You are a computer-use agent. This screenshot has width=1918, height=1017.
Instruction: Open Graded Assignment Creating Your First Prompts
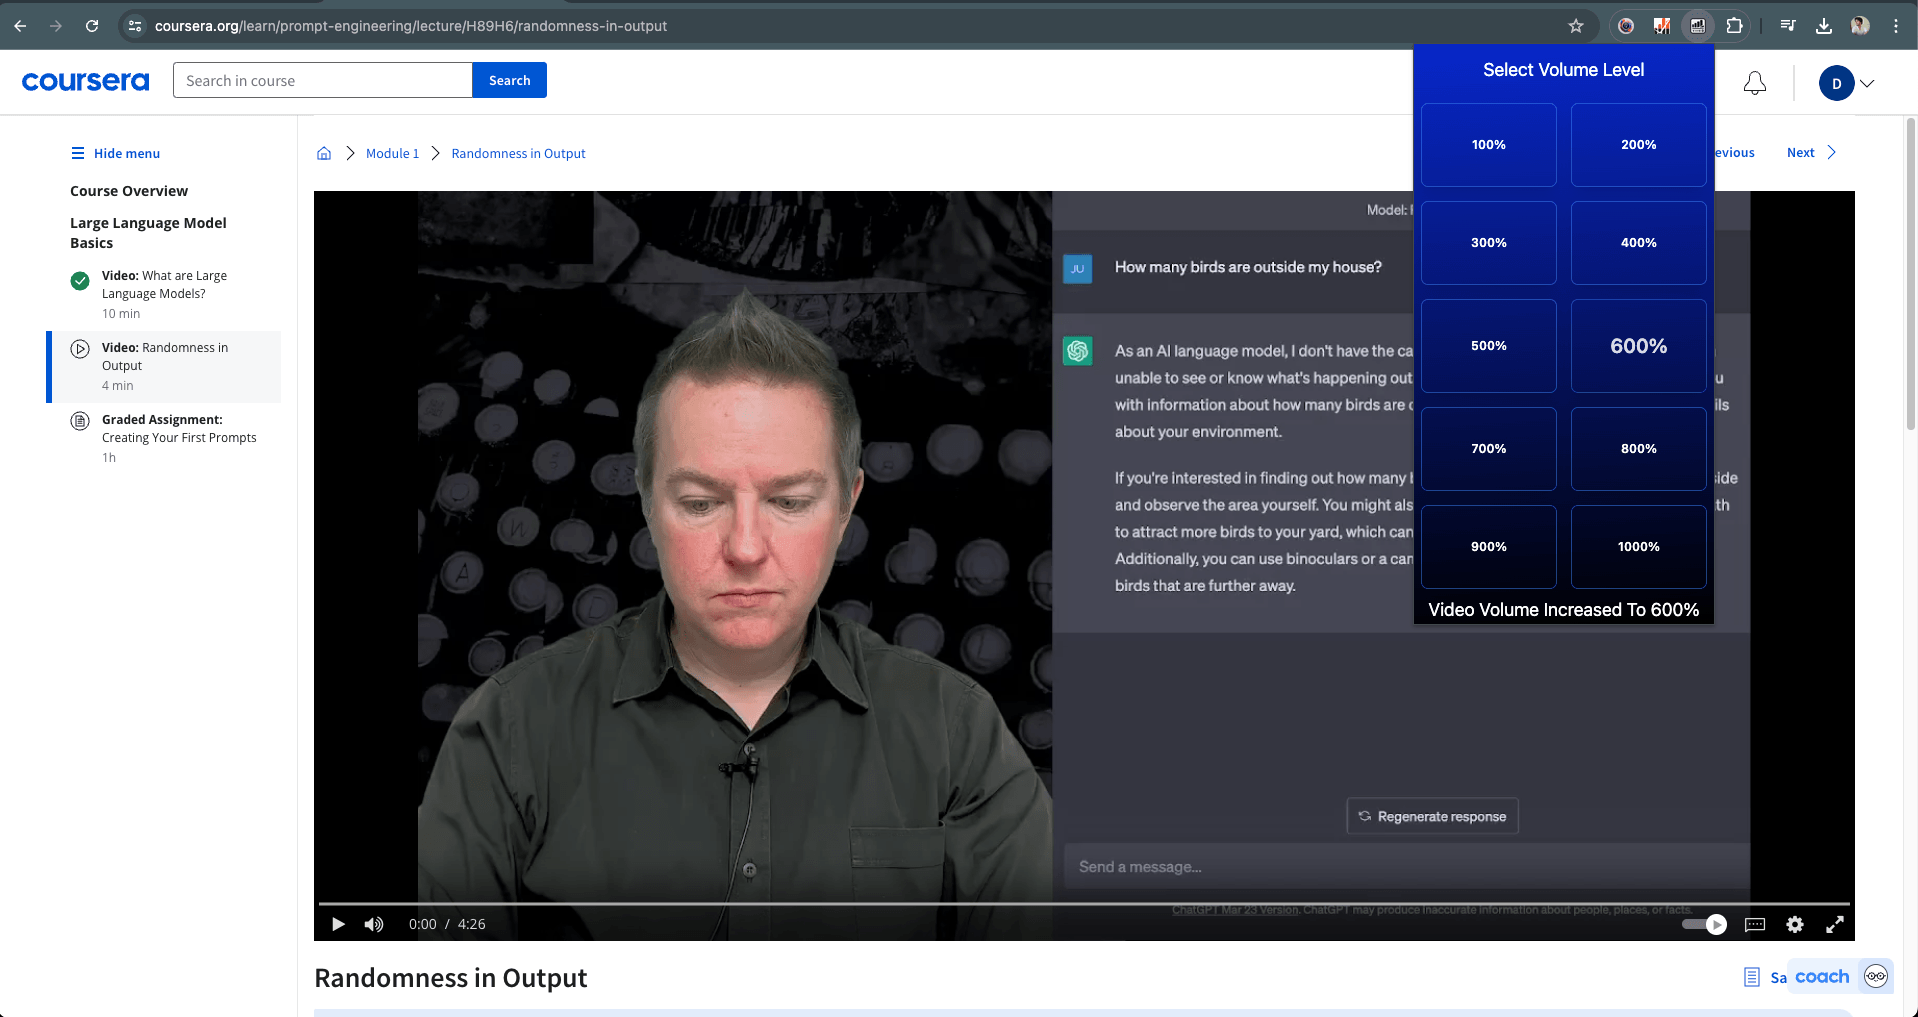pos(165,438)
